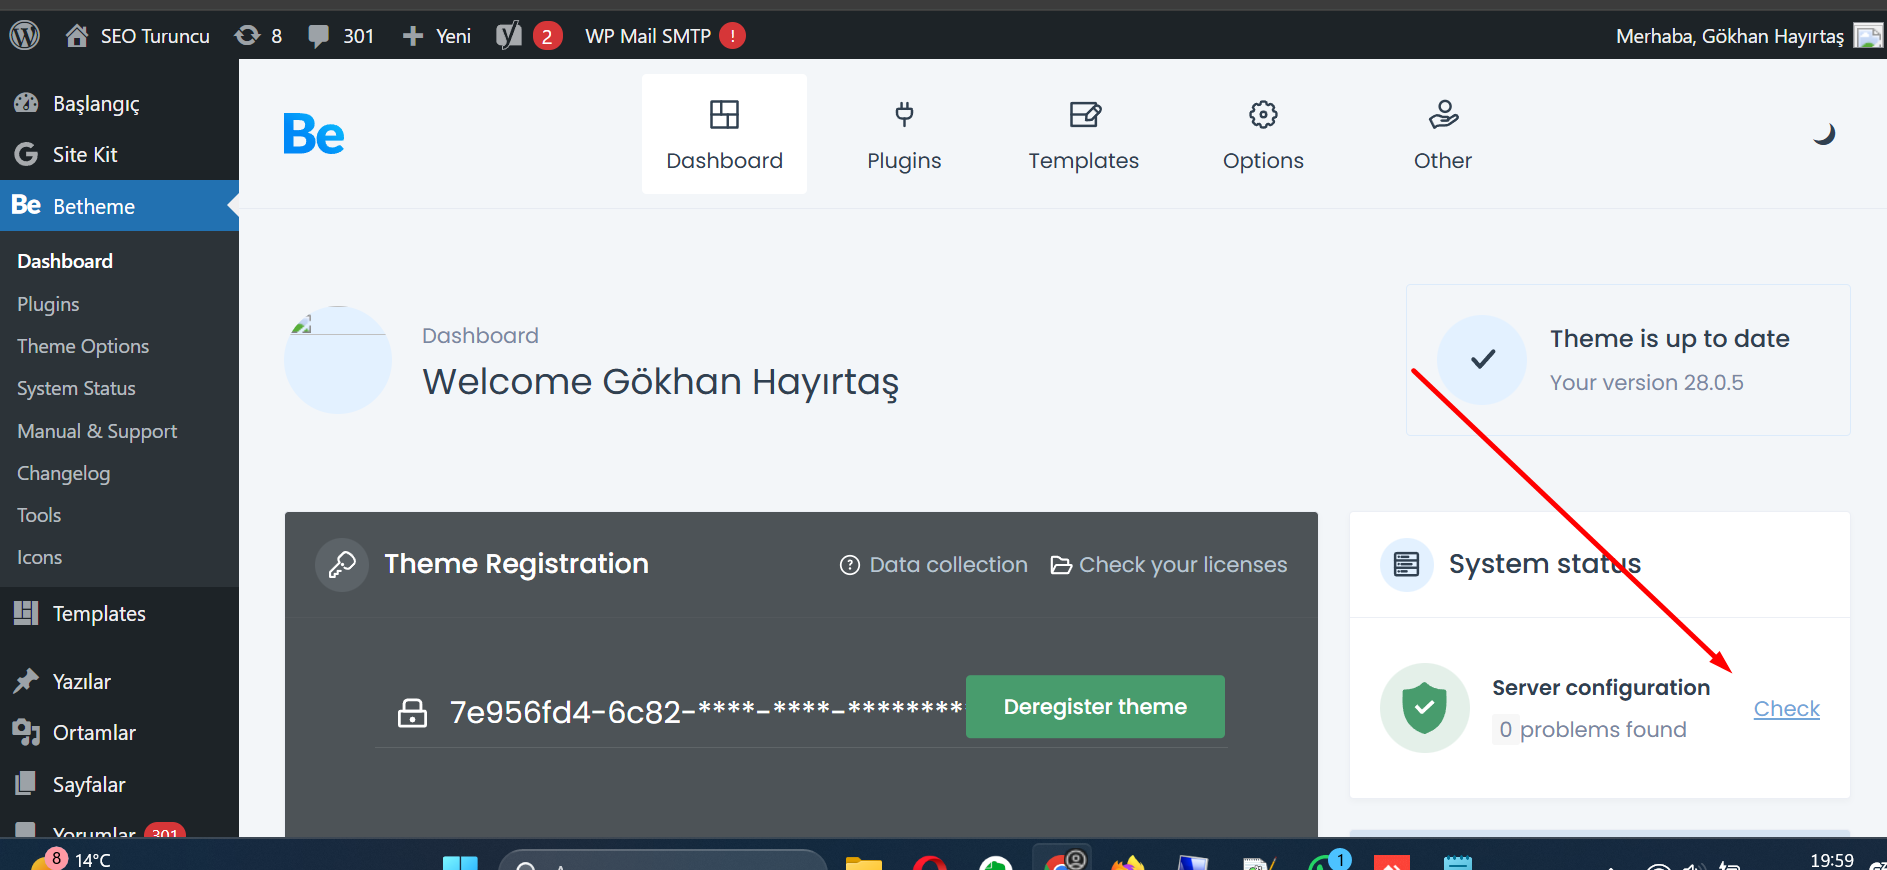Click the Yazılar pushpin icon

(26, 681)
